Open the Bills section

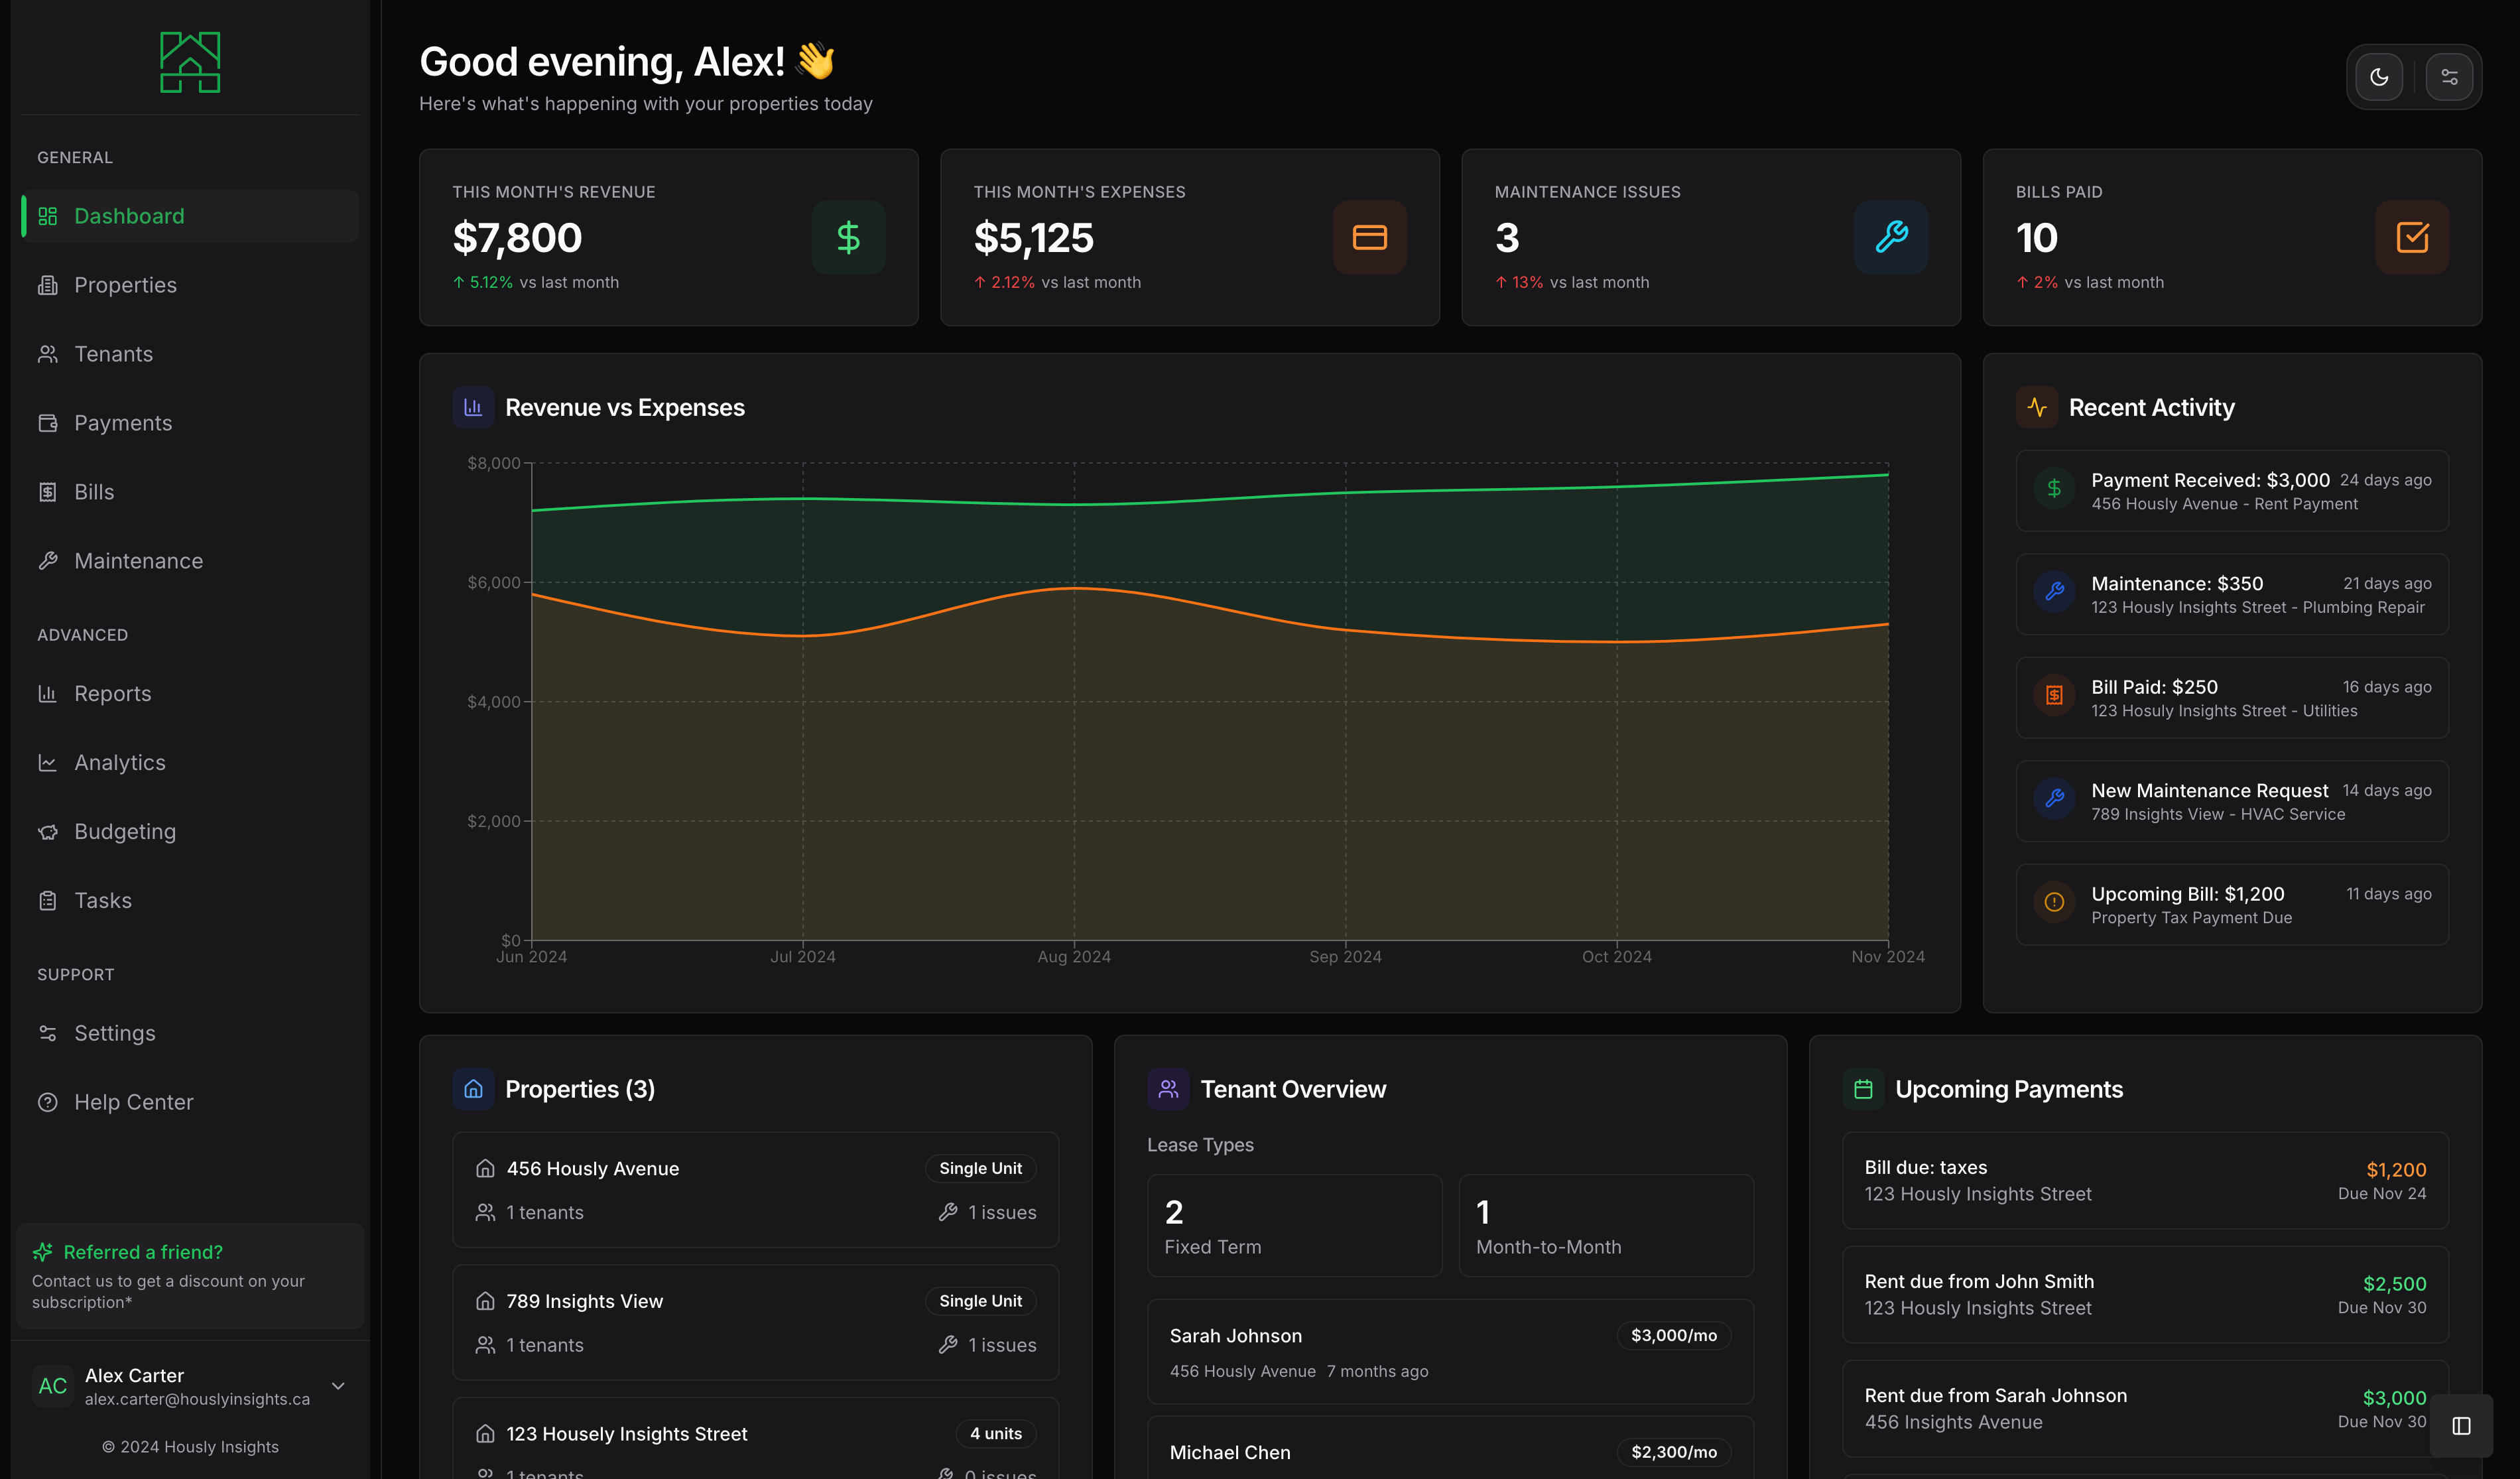click(x=190, y=492)
